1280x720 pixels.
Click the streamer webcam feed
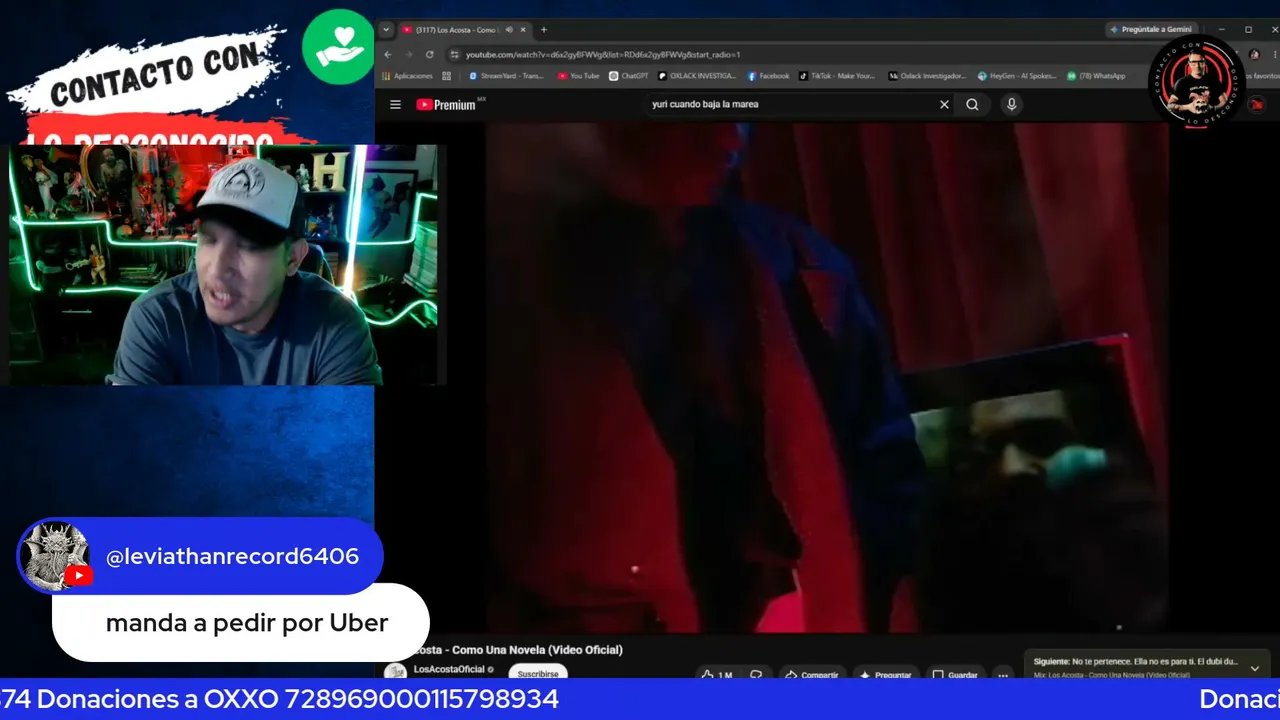(224, 265)
